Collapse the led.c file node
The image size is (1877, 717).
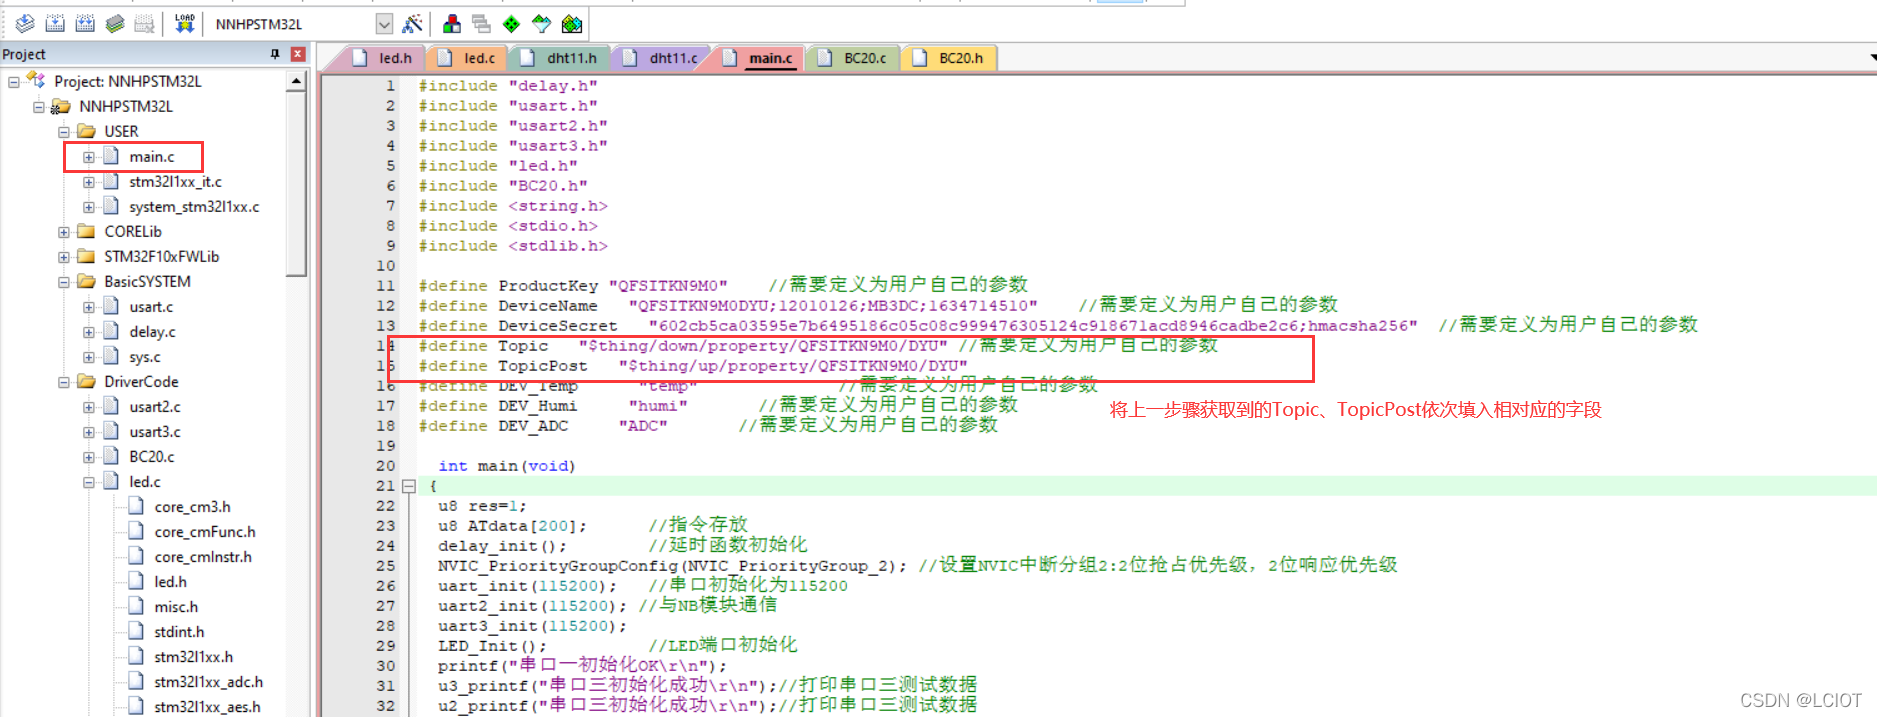tap(89, 482)
